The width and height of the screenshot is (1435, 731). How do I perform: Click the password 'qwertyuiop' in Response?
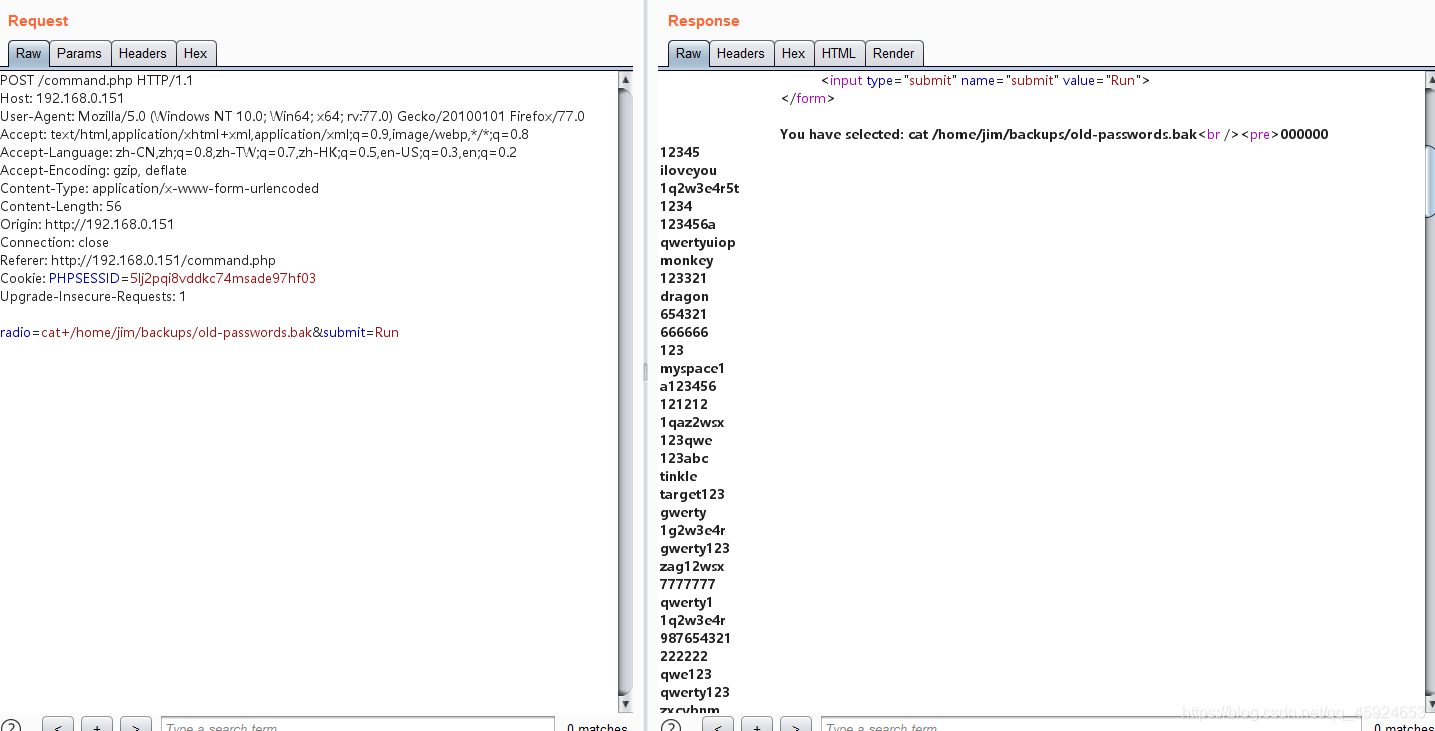pyautogui.click(x=697, y=242)
